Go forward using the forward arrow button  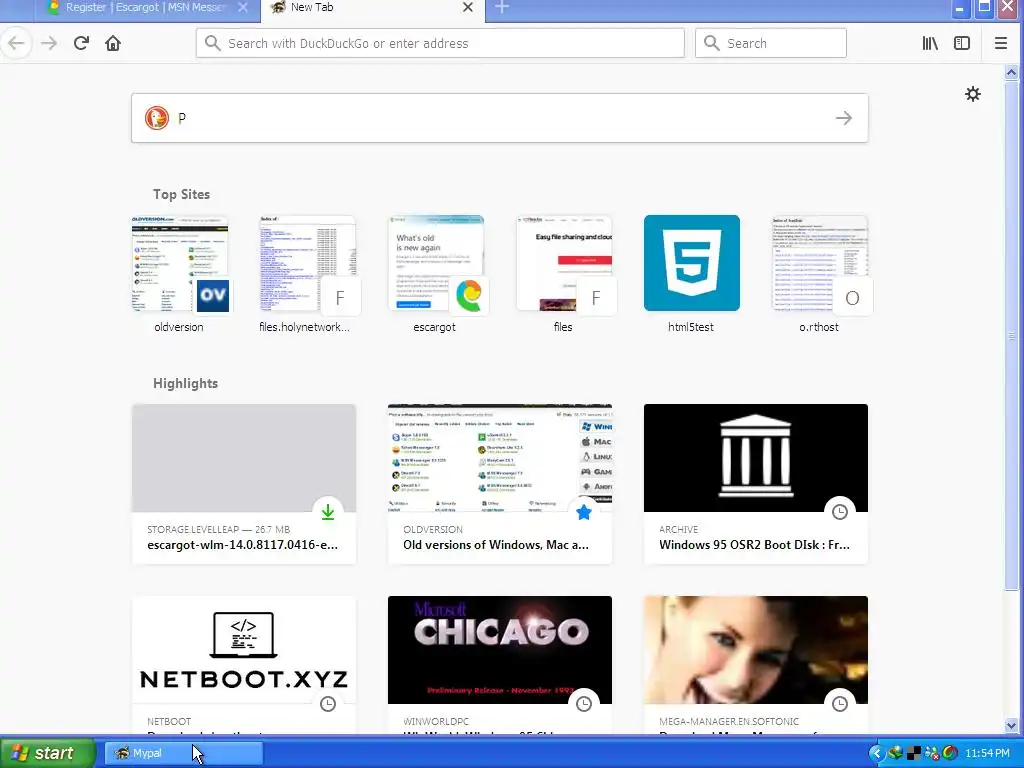49,43
